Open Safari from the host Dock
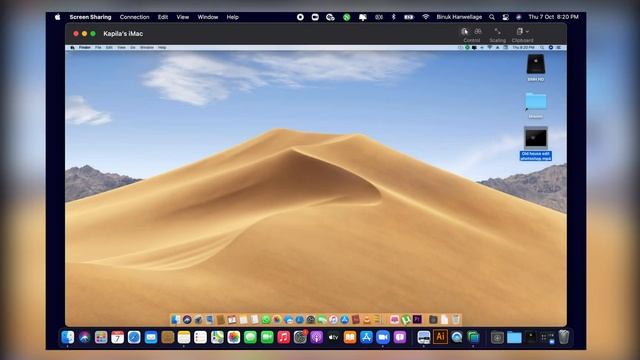This screenshot has height=360, width=640. (x=134, y=337)
